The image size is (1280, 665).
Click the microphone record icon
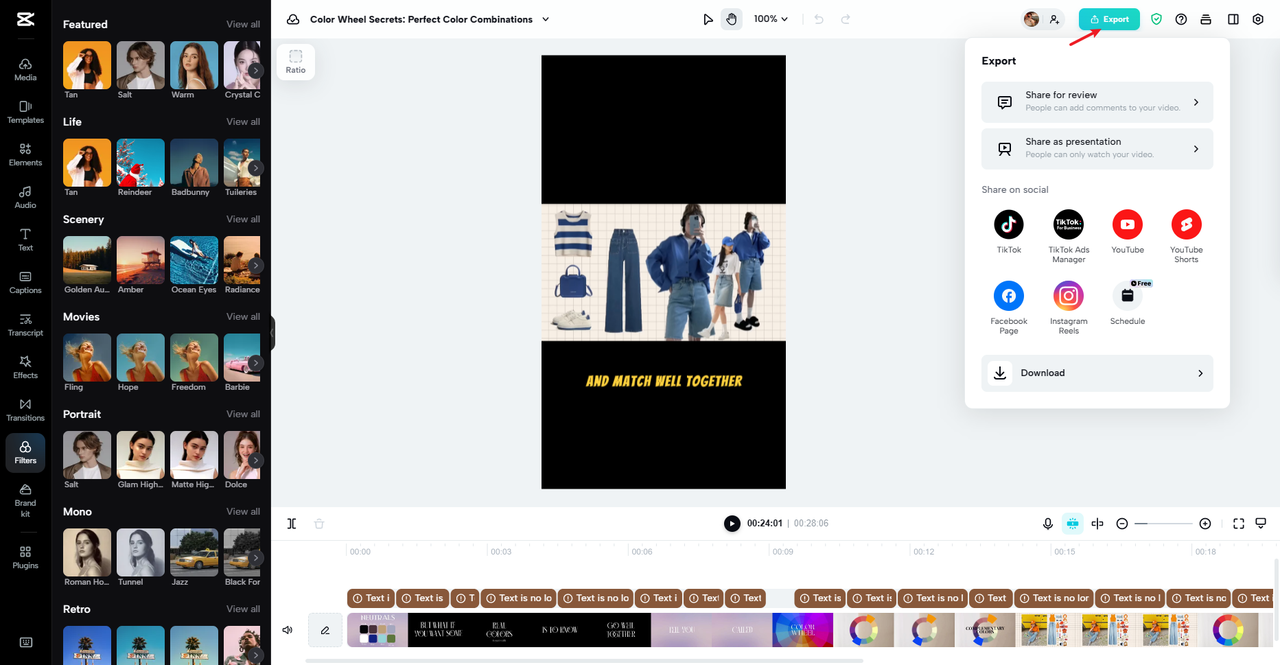point(1048,523)
